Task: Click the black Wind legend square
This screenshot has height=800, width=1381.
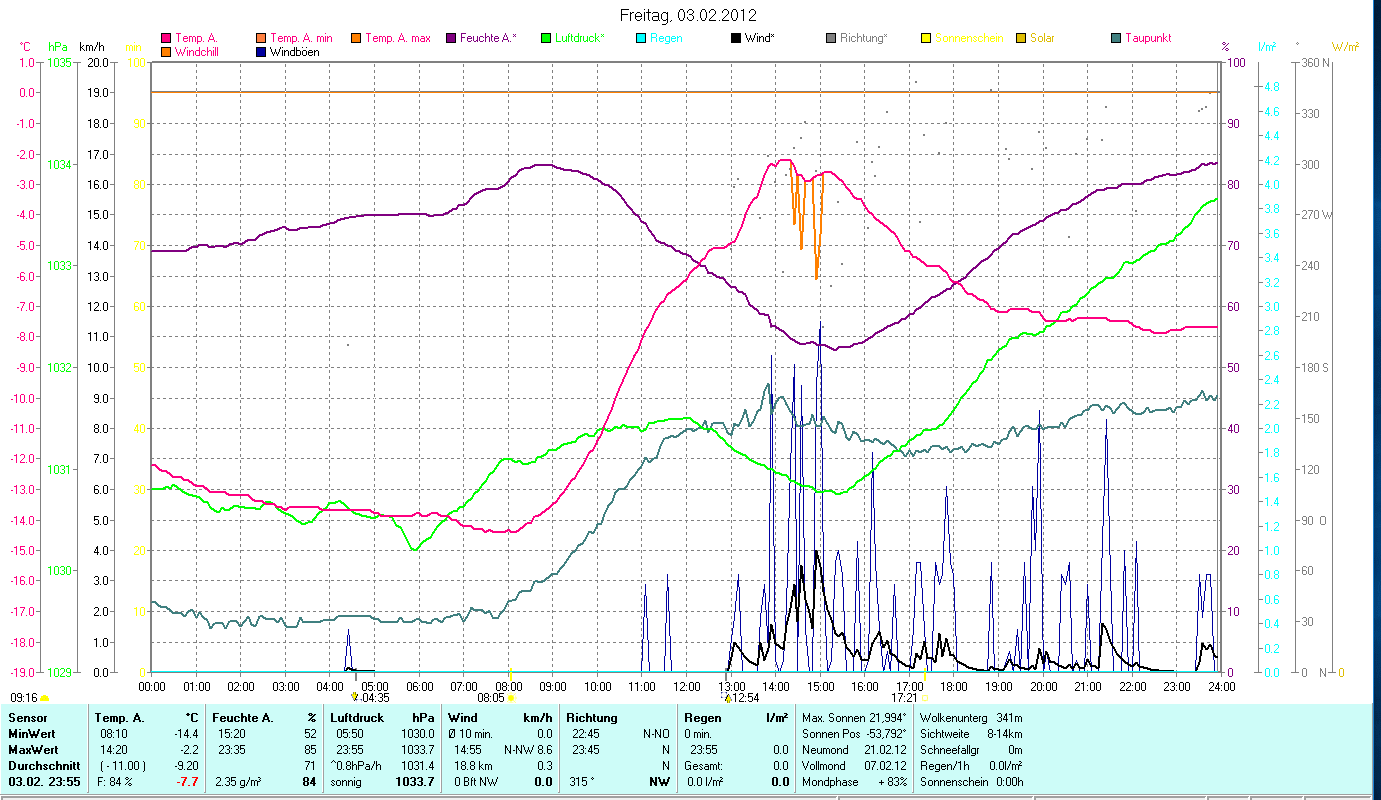Action: pos(736,39)
